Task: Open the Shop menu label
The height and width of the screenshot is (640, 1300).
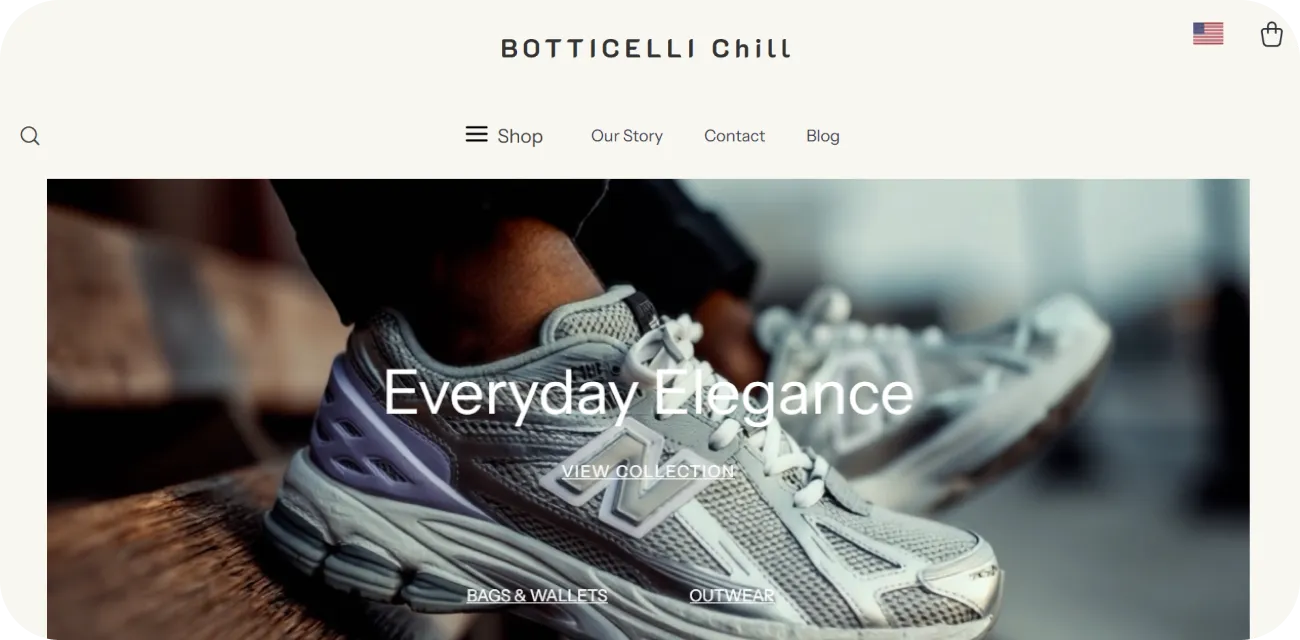Action: click(520, 136)
